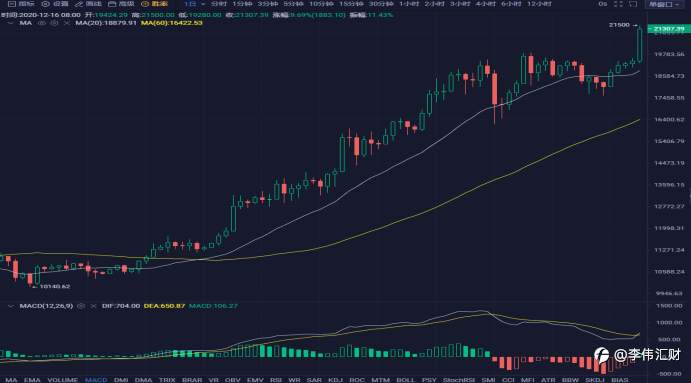
Task: Select ATR in the bottom indicator bar
Action: click(548, 379)
